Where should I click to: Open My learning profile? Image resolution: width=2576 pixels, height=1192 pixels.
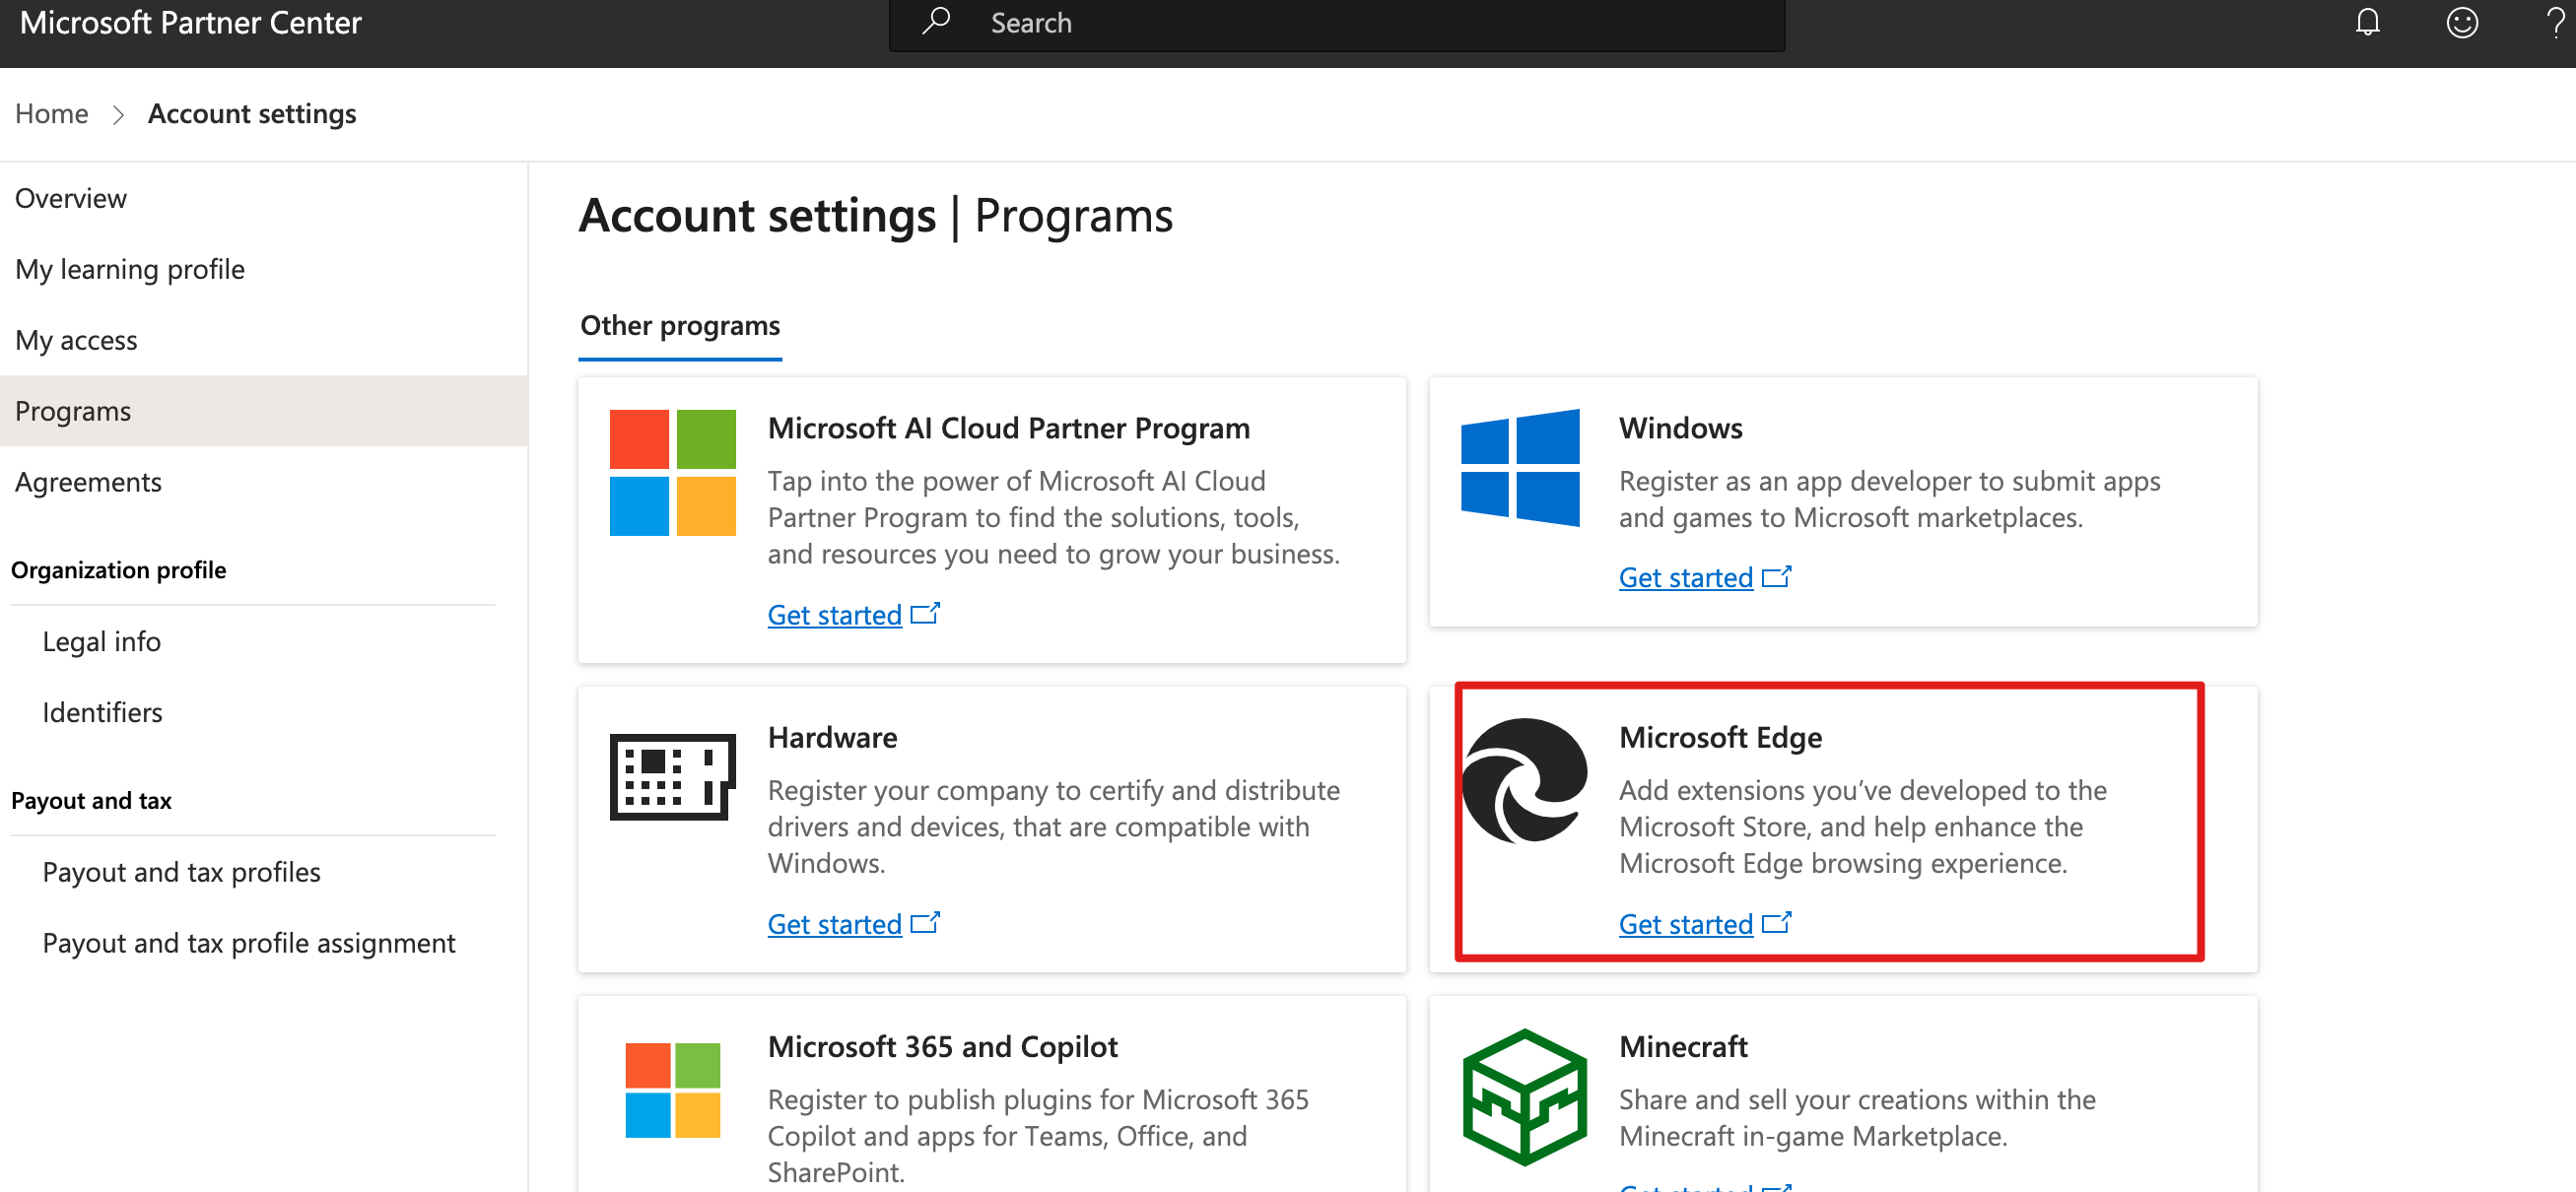[130, 268]
